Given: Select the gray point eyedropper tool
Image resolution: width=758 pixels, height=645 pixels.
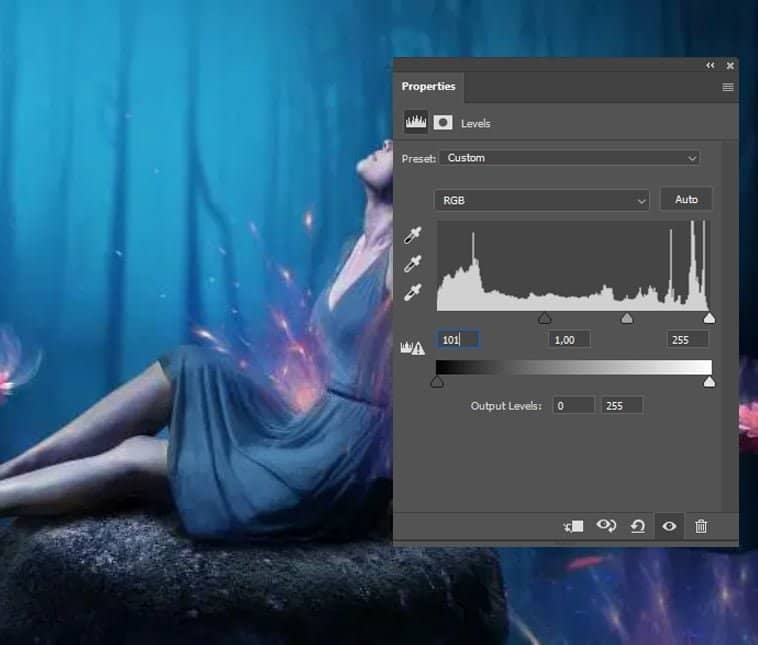Looking at the screenshot, I should point(413,264).
